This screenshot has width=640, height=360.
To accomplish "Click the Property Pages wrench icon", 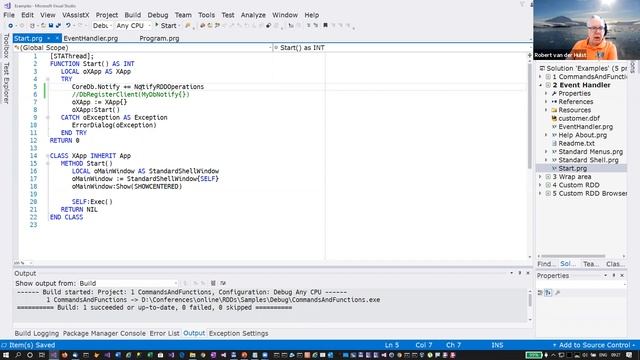I will [x=558, y=293].
